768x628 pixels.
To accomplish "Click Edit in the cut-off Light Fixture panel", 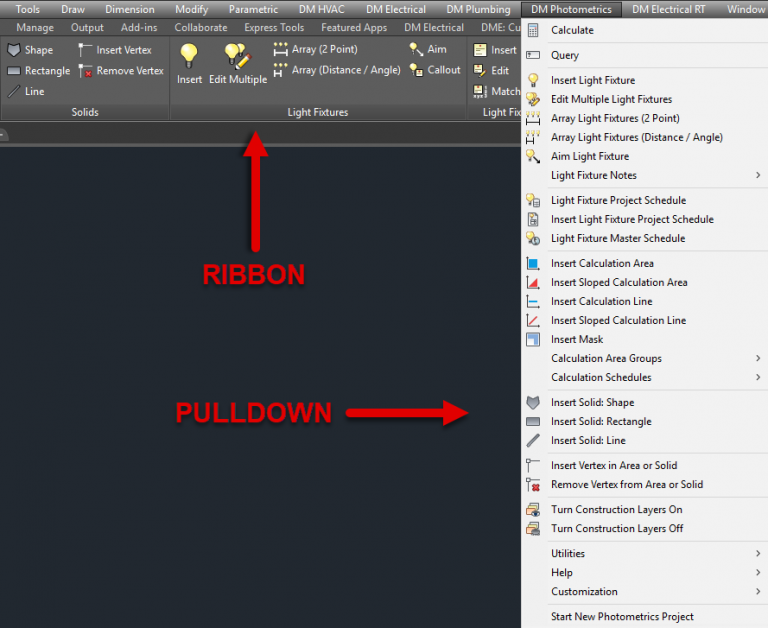I will (491, 71).
